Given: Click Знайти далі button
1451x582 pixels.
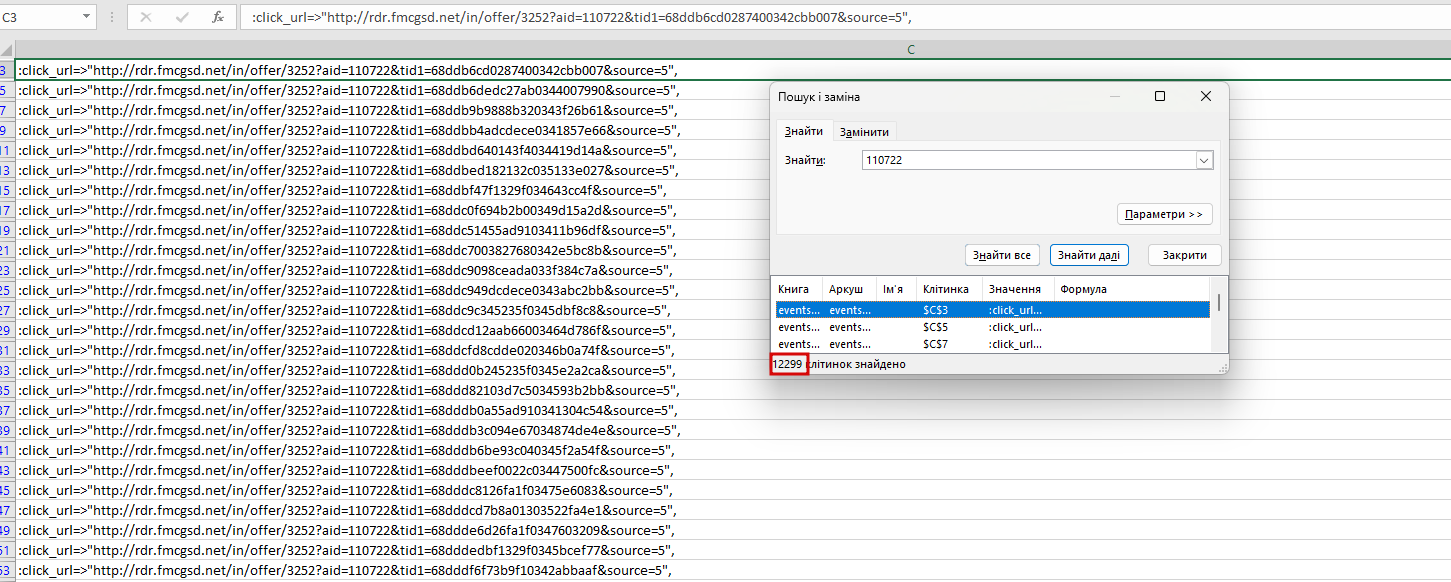Looking at the screenshot, I should coord(1089,255).
